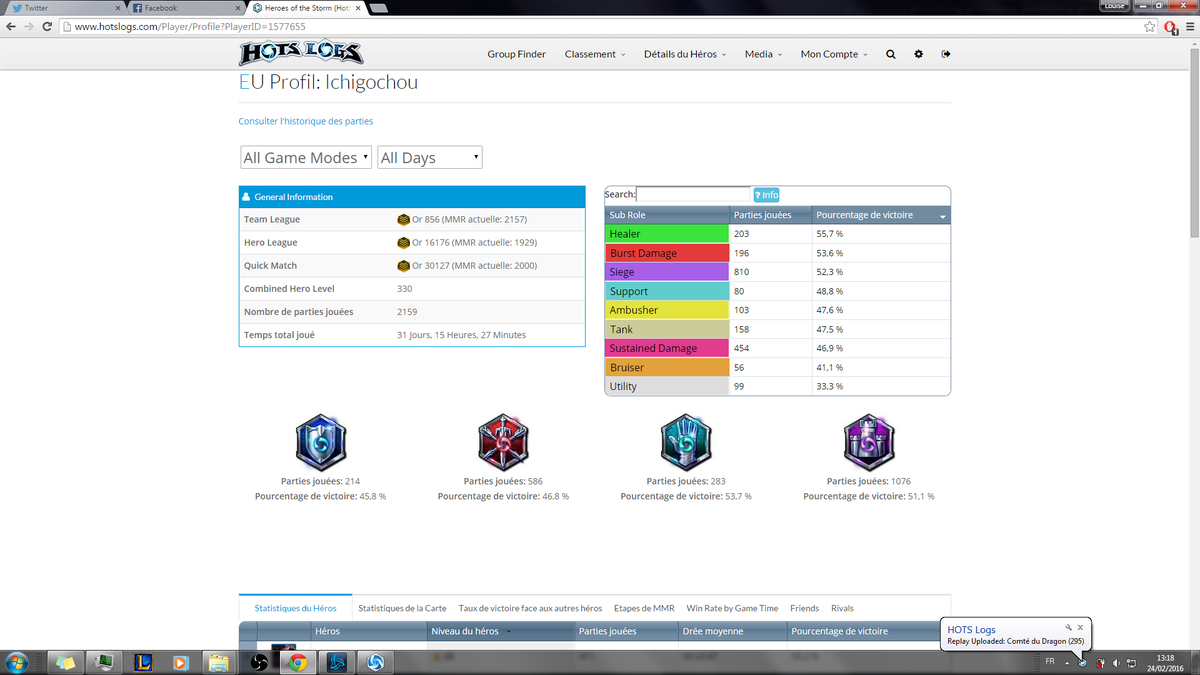
Task: Click Consulter l'historique des parties link
Action: tap(306, 121)
